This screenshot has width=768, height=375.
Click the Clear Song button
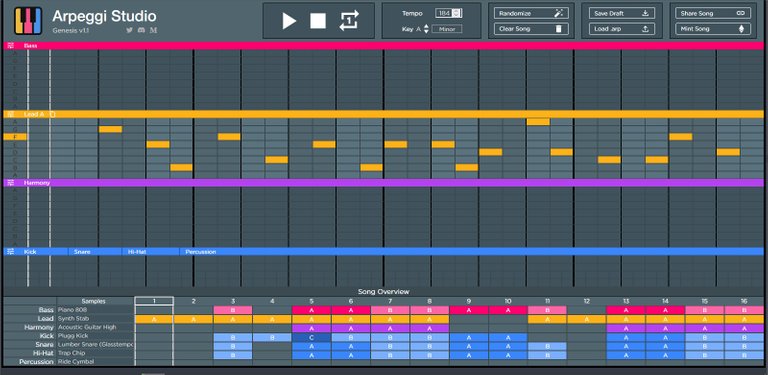click(x=531, y=29)
